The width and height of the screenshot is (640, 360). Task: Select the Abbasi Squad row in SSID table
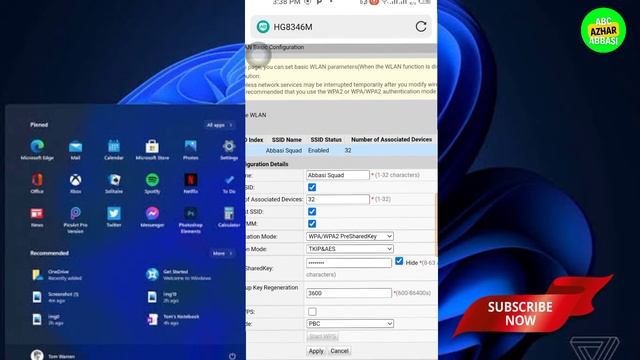tap(341, 151)
